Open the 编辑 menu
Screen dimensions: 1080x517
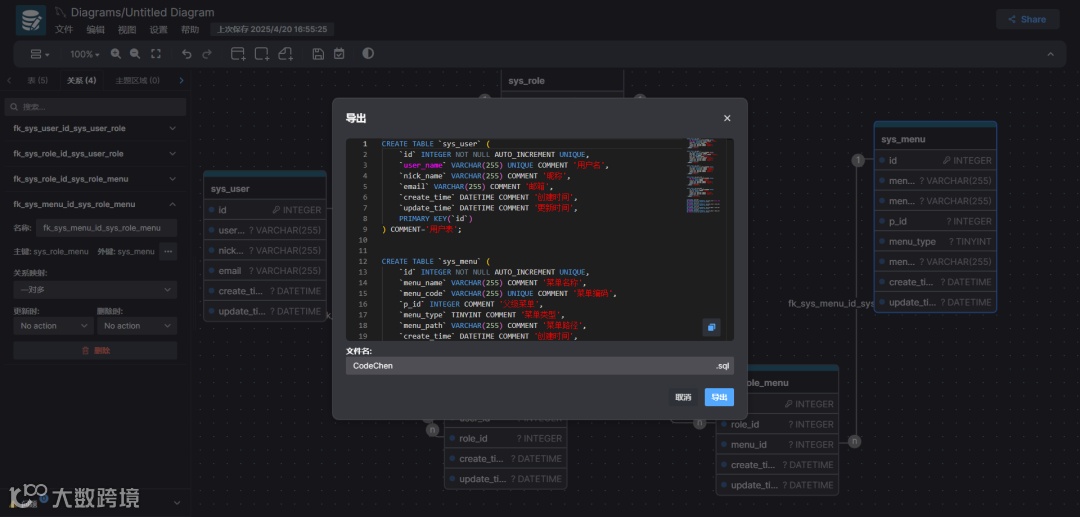[96, 30]
